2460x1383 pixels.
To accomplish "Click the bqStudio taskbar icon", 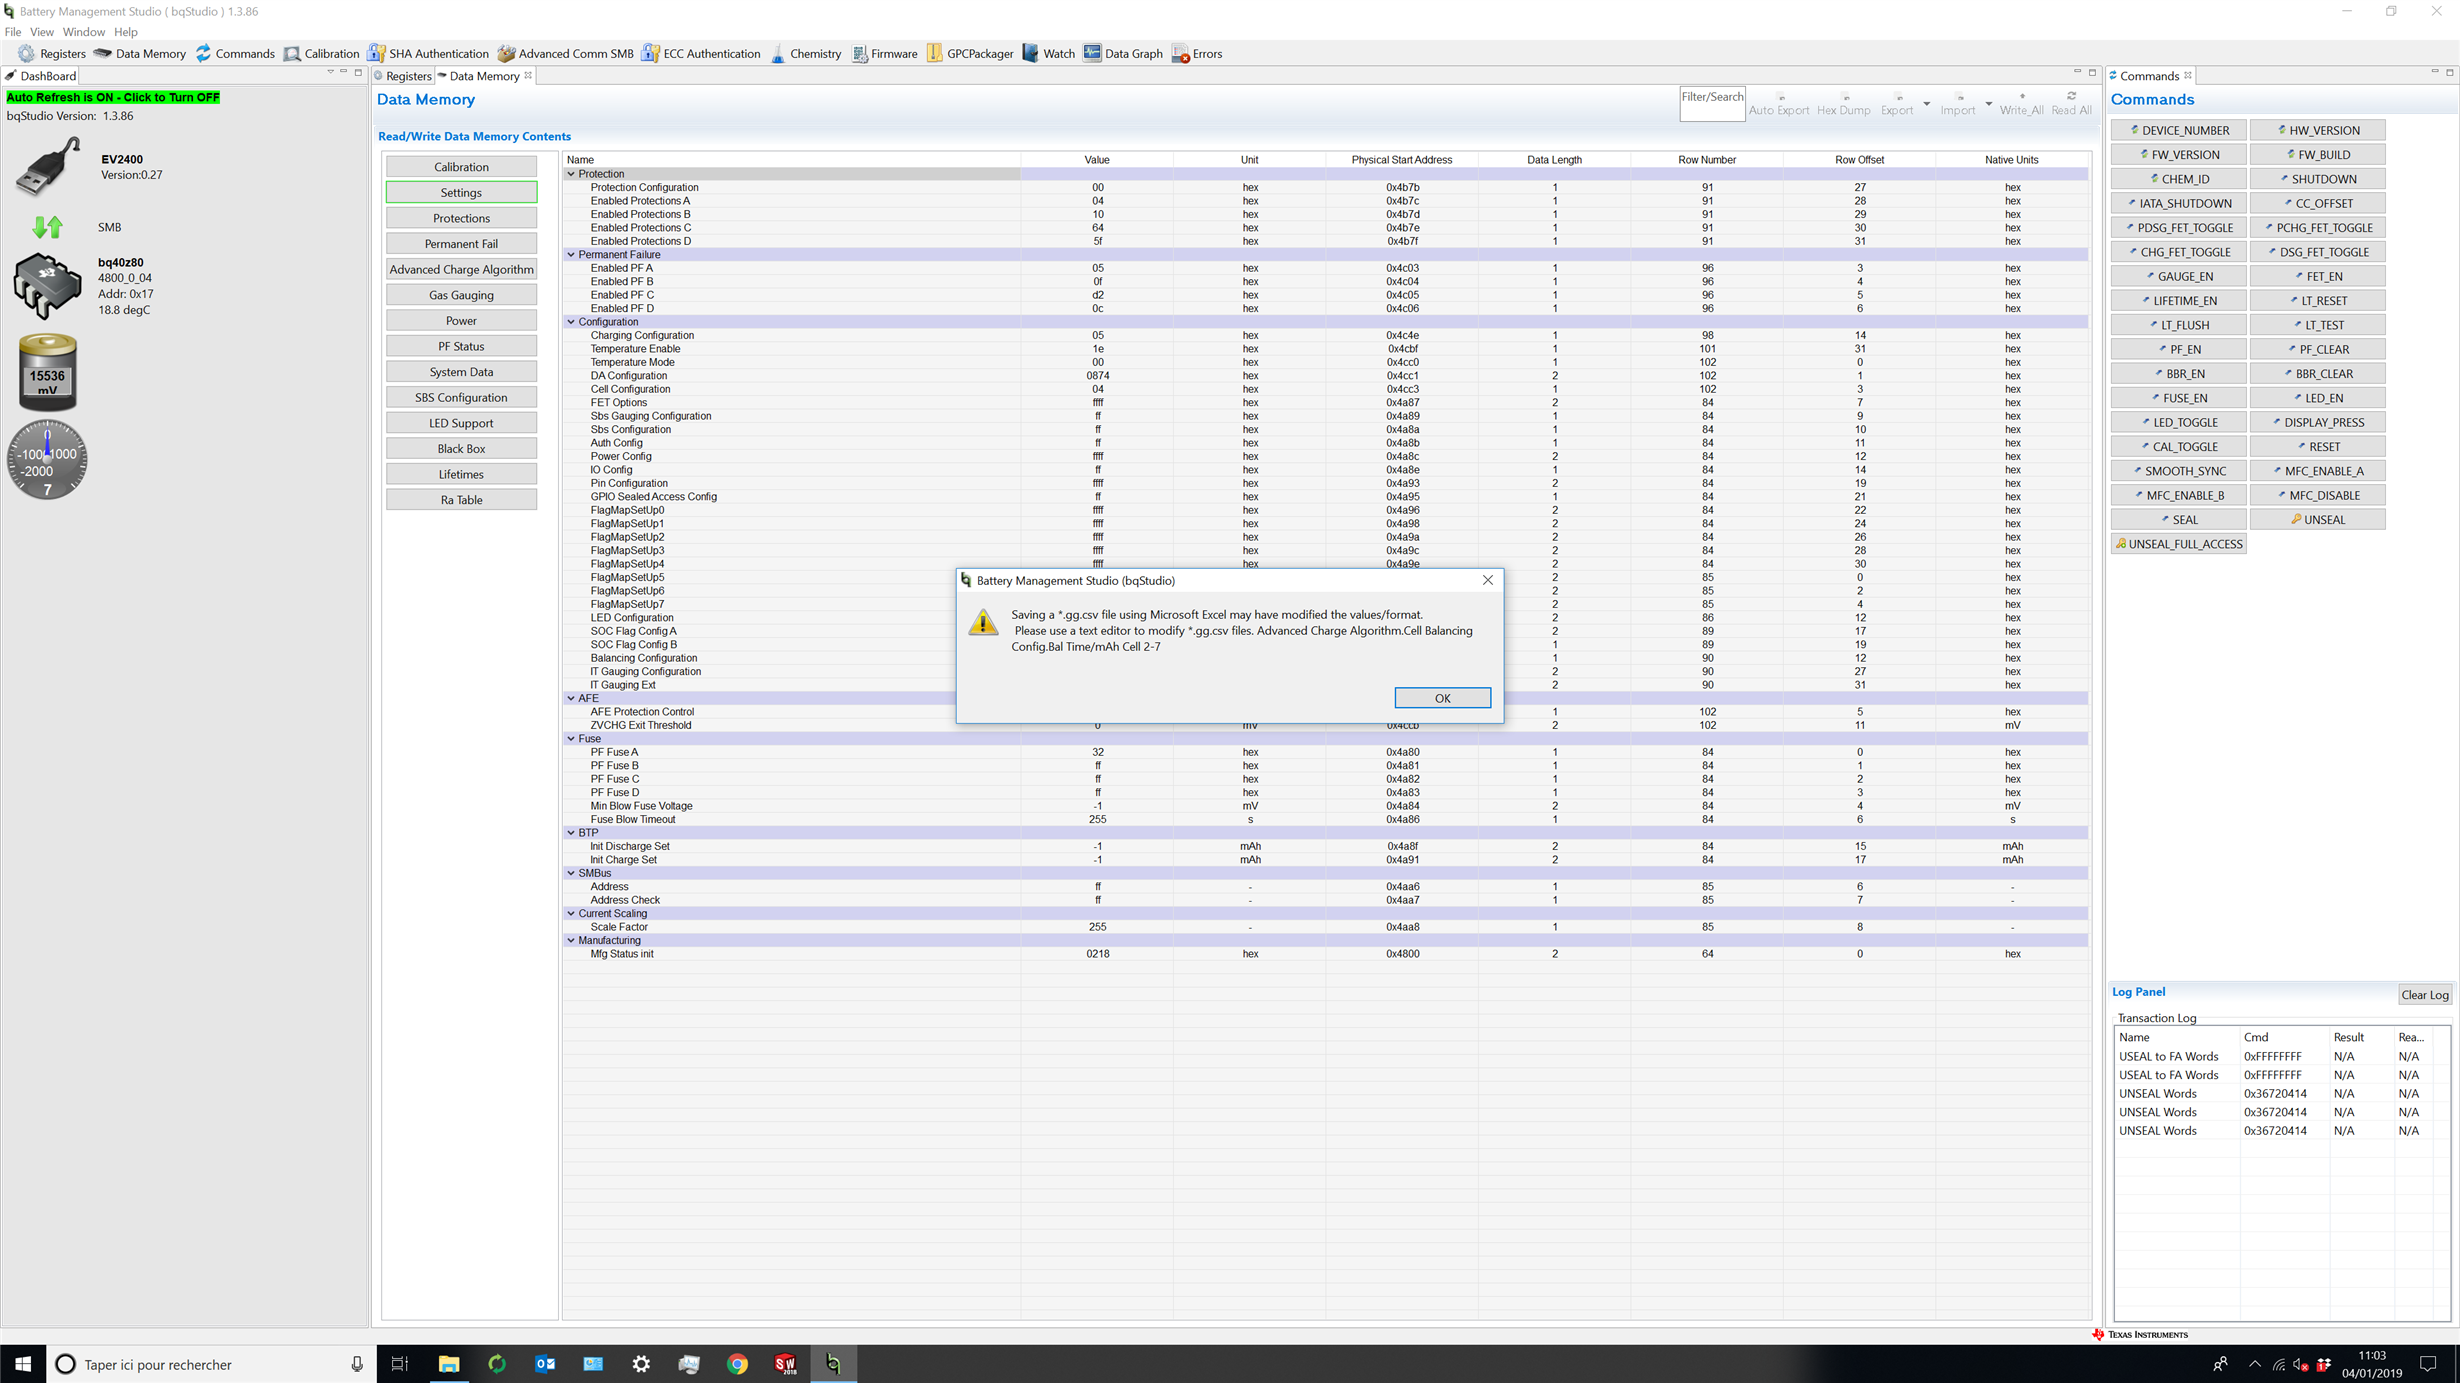I will tap(833, 1363).
